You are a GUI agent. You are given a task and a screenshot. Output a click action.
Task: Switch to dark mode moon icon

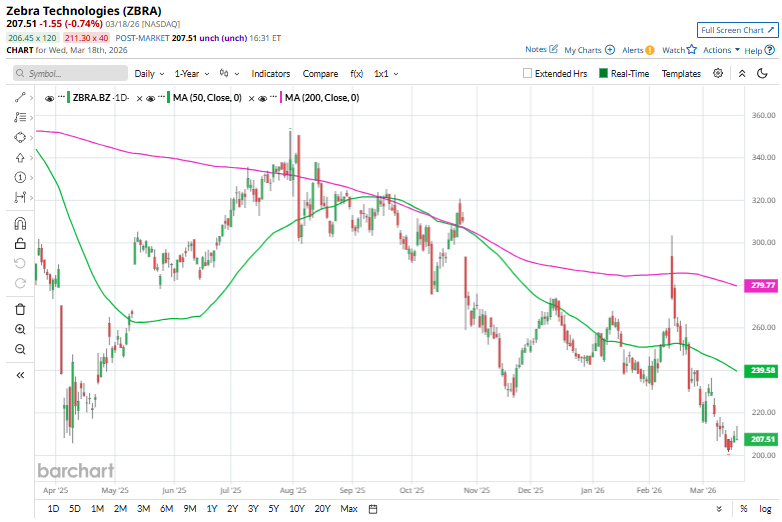click(763, 73)
